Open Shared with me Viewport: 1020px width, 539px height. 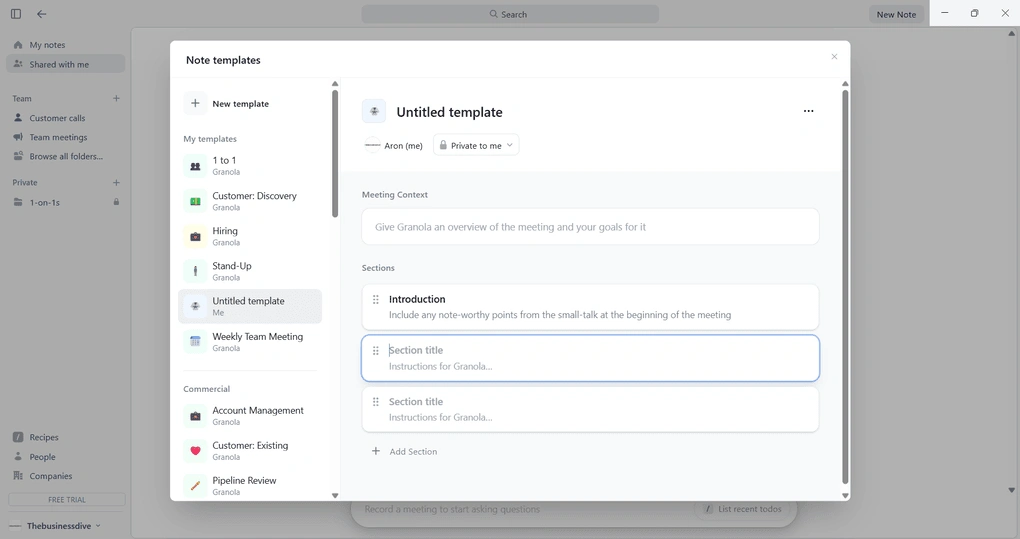click(65, 64)
